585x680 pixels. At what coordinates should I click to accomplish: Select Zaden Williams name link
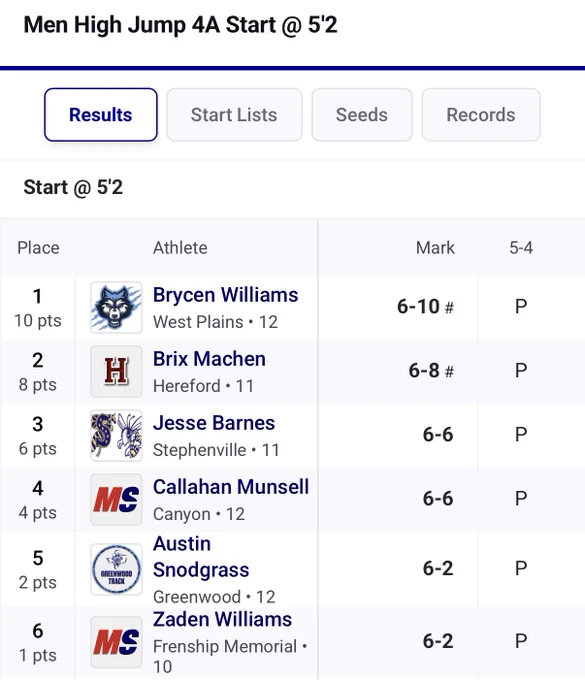click(222, 619)
